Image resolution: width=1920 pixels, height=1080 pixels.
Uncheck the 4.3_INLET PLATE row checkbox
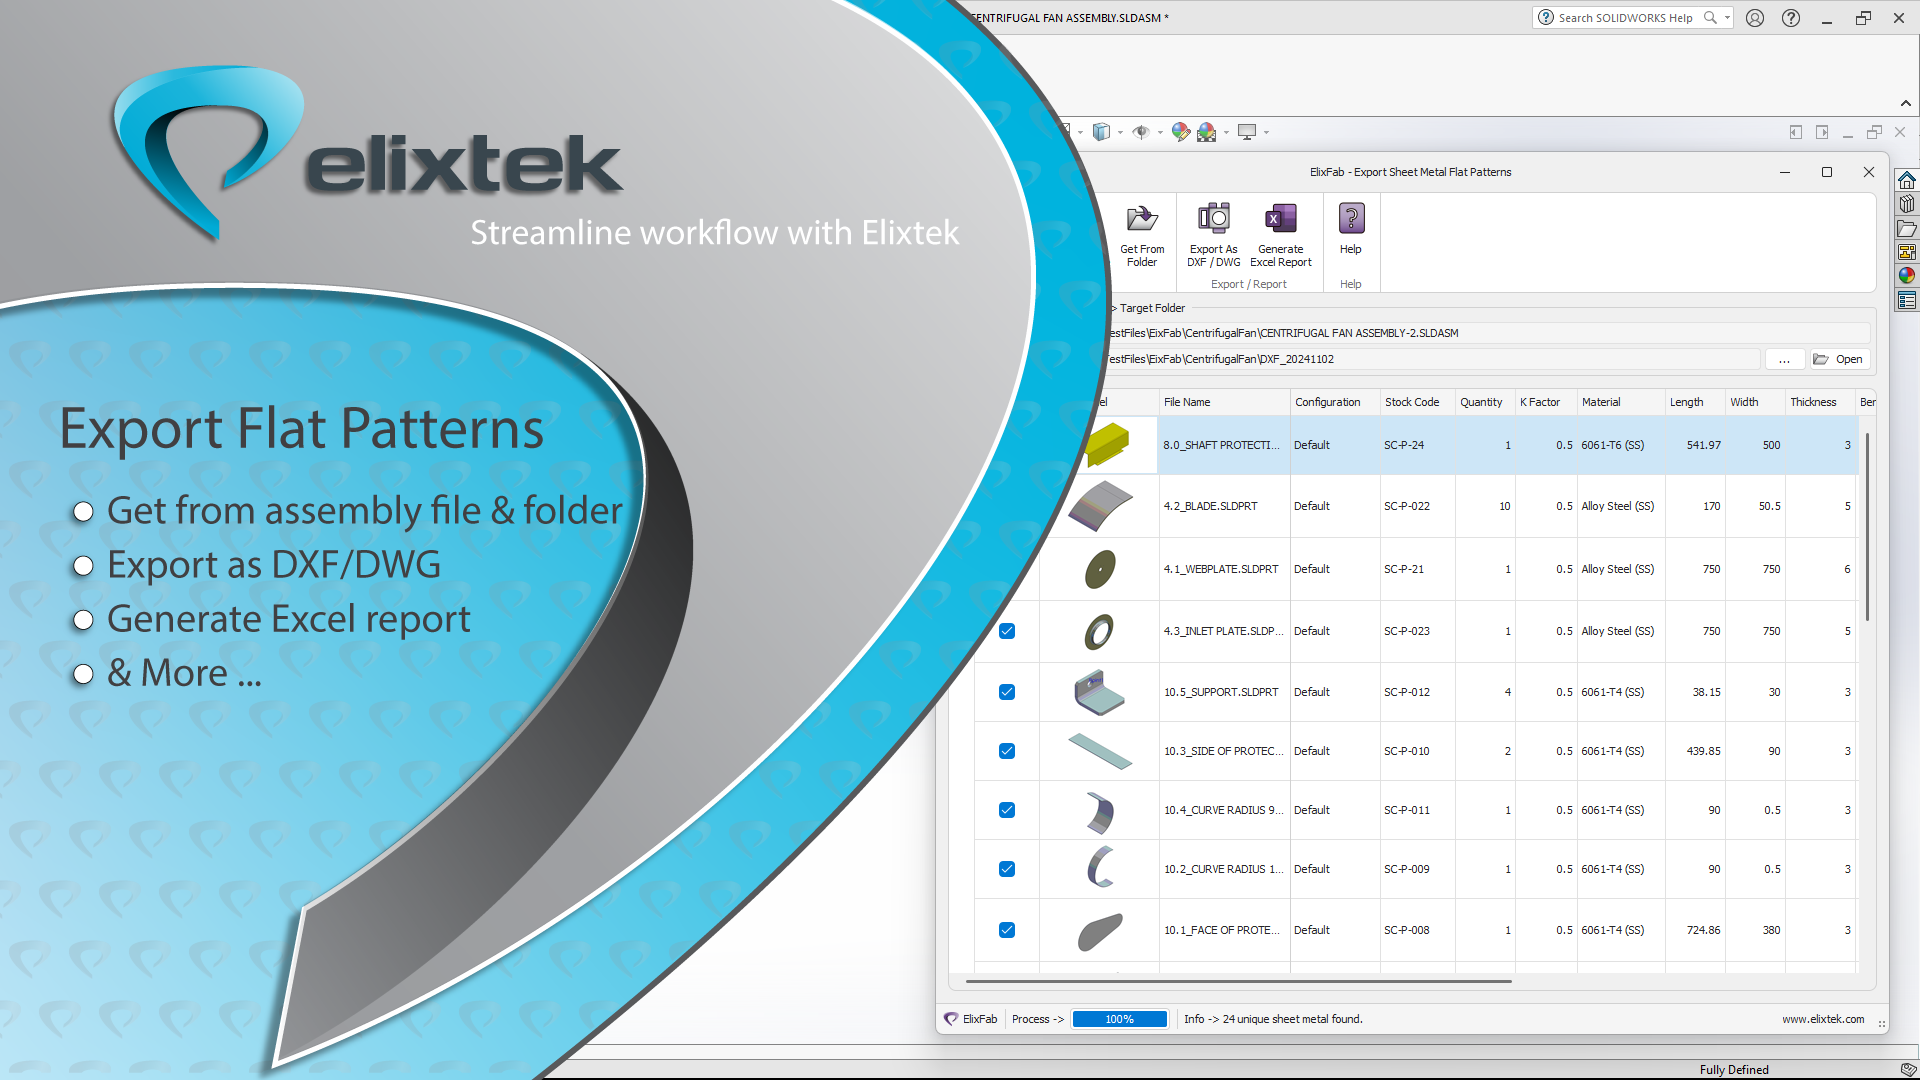[x=1007, y=631]
